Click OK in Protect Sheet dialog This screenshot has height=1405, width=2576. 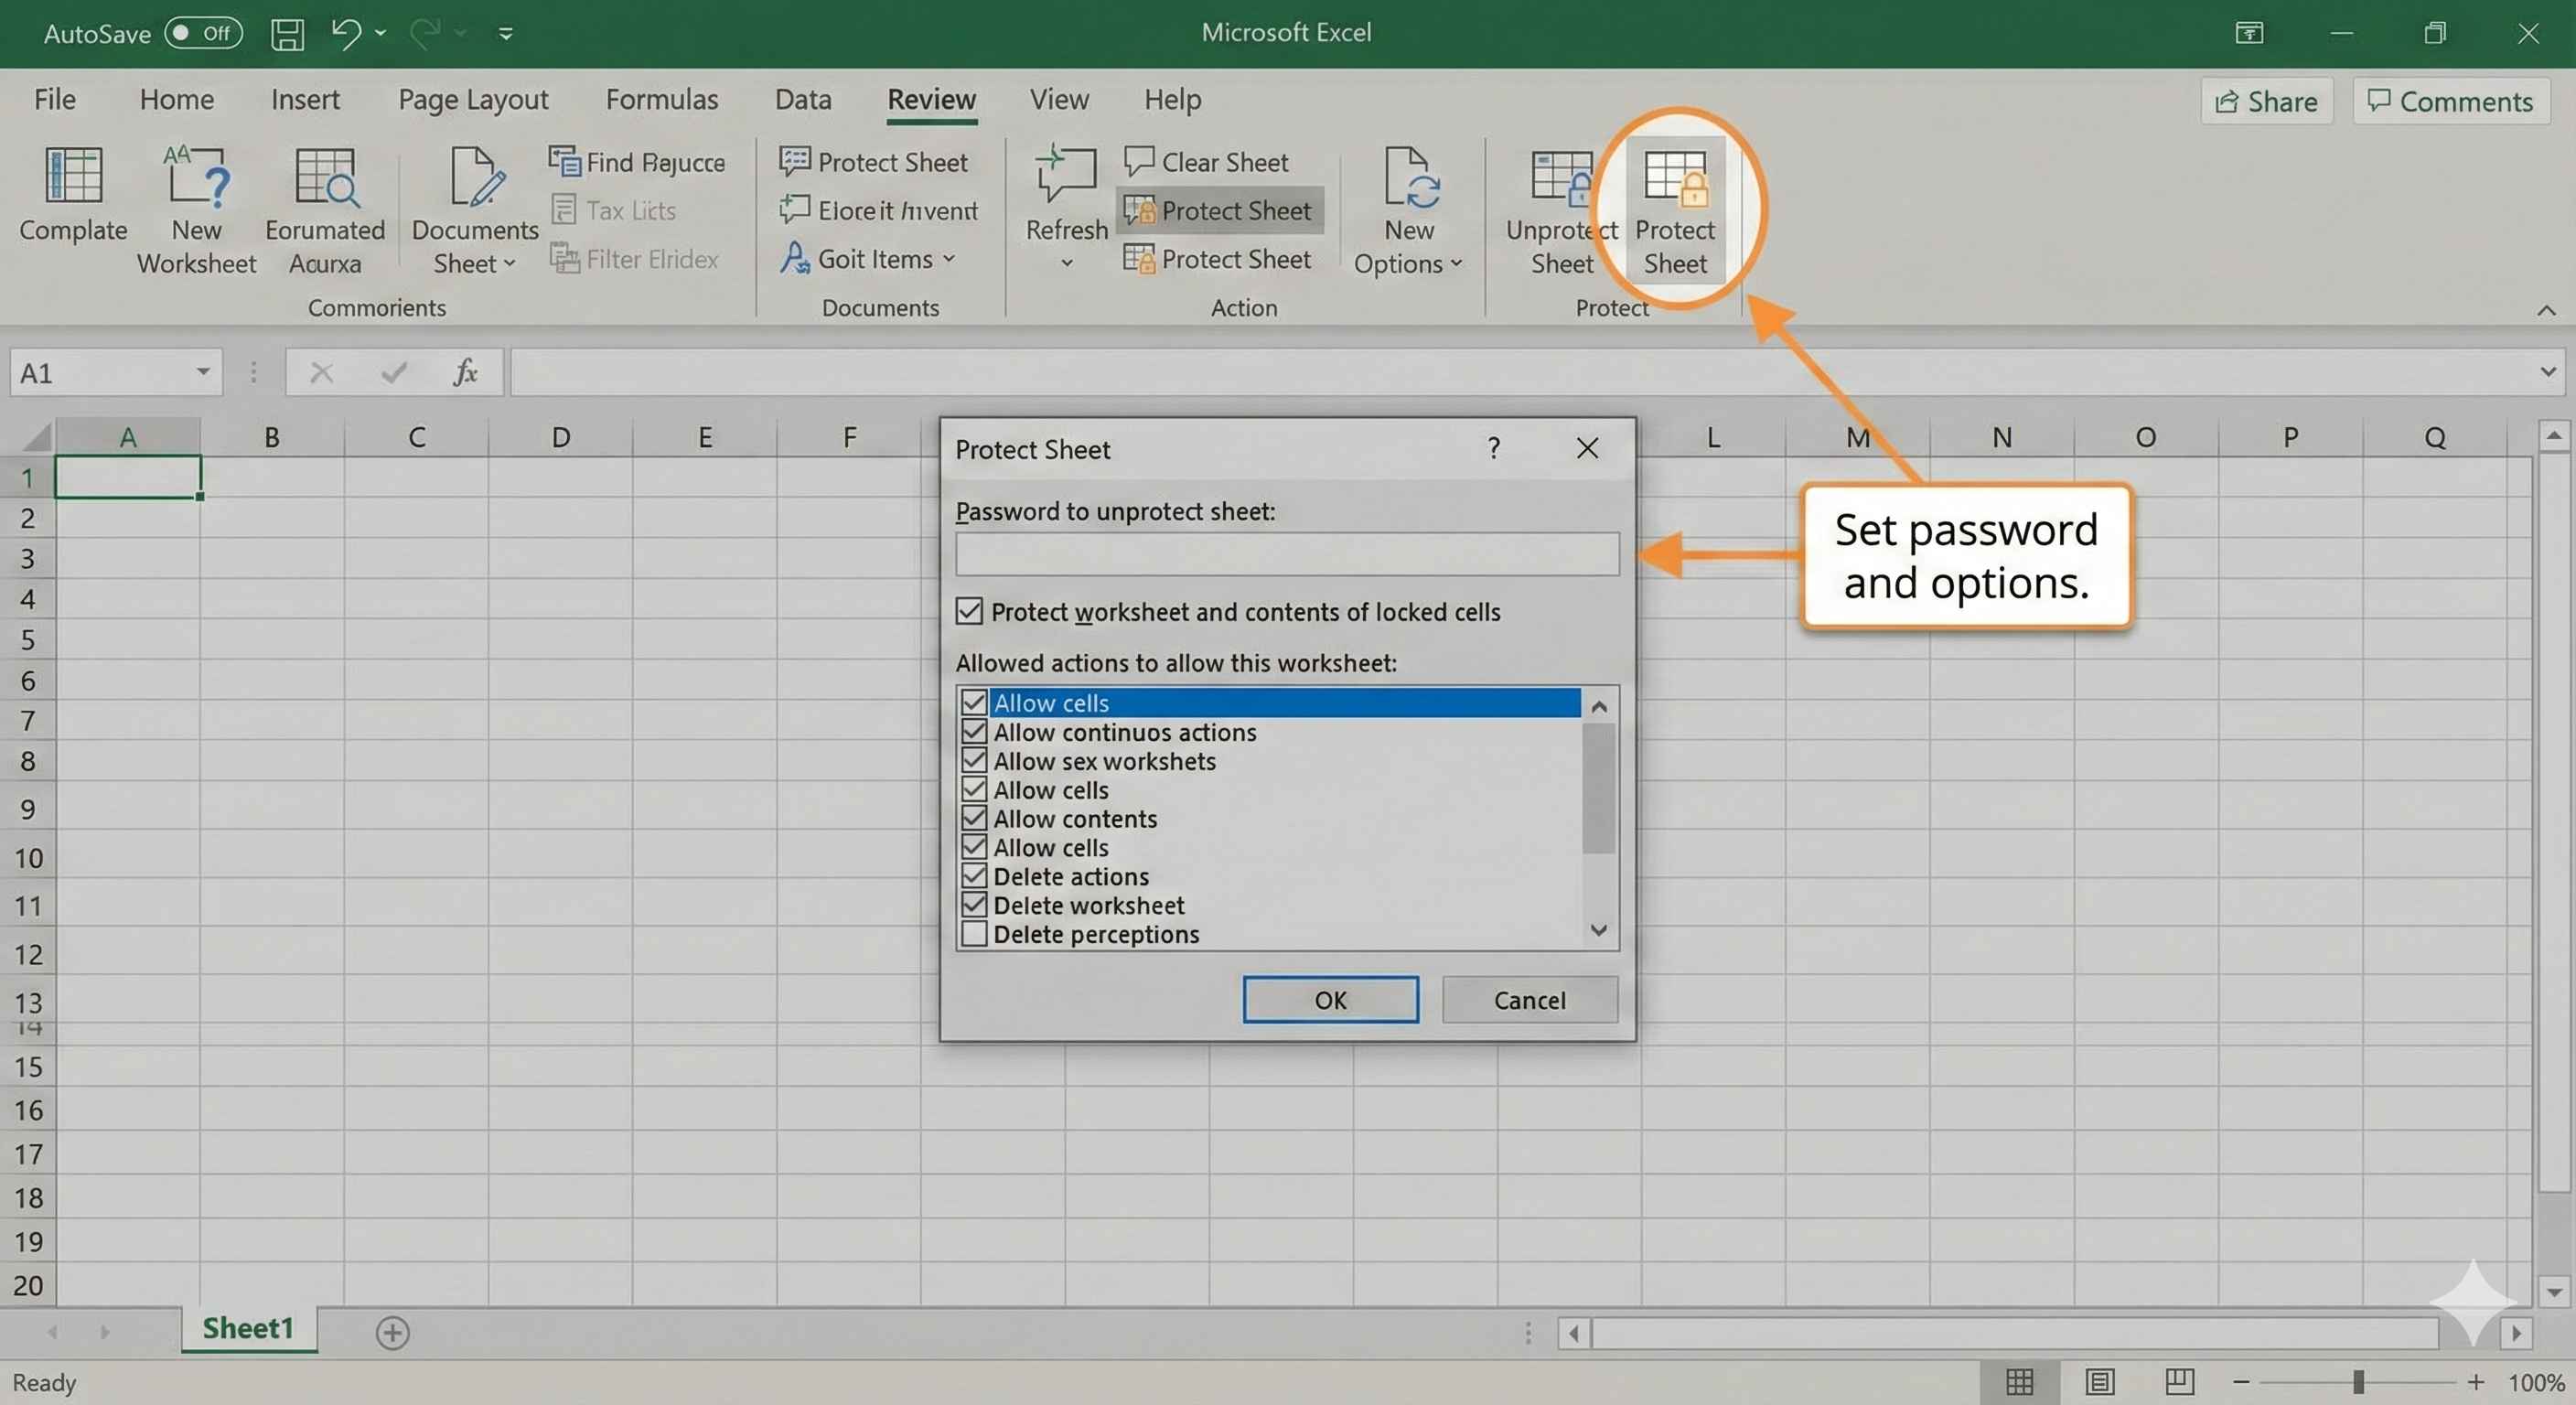(x=1329, y=1000)
